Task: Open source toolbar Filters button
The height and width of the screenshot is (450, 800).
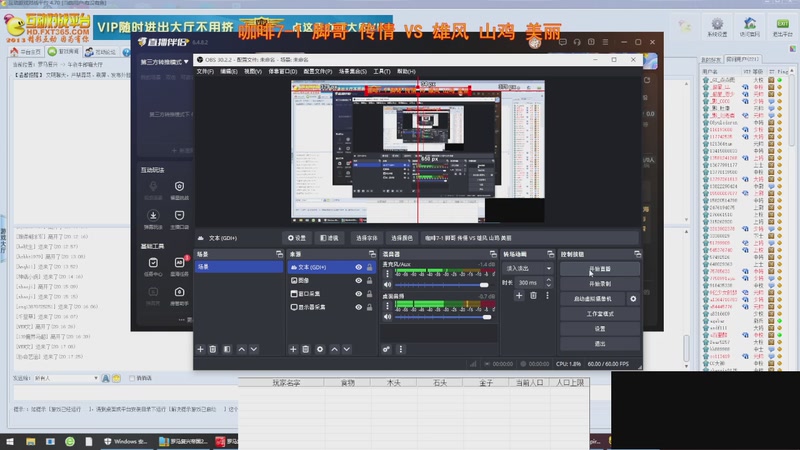Action: [x=330, y=238]
